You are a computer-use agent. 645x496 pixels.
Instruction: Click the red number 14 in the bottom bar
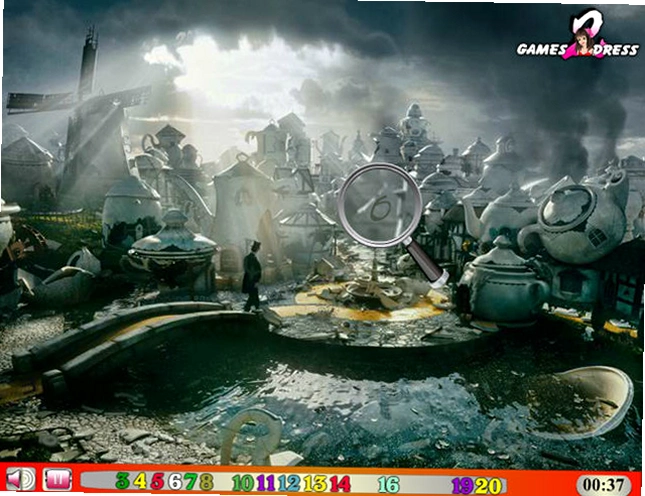[x=340, y=484]
